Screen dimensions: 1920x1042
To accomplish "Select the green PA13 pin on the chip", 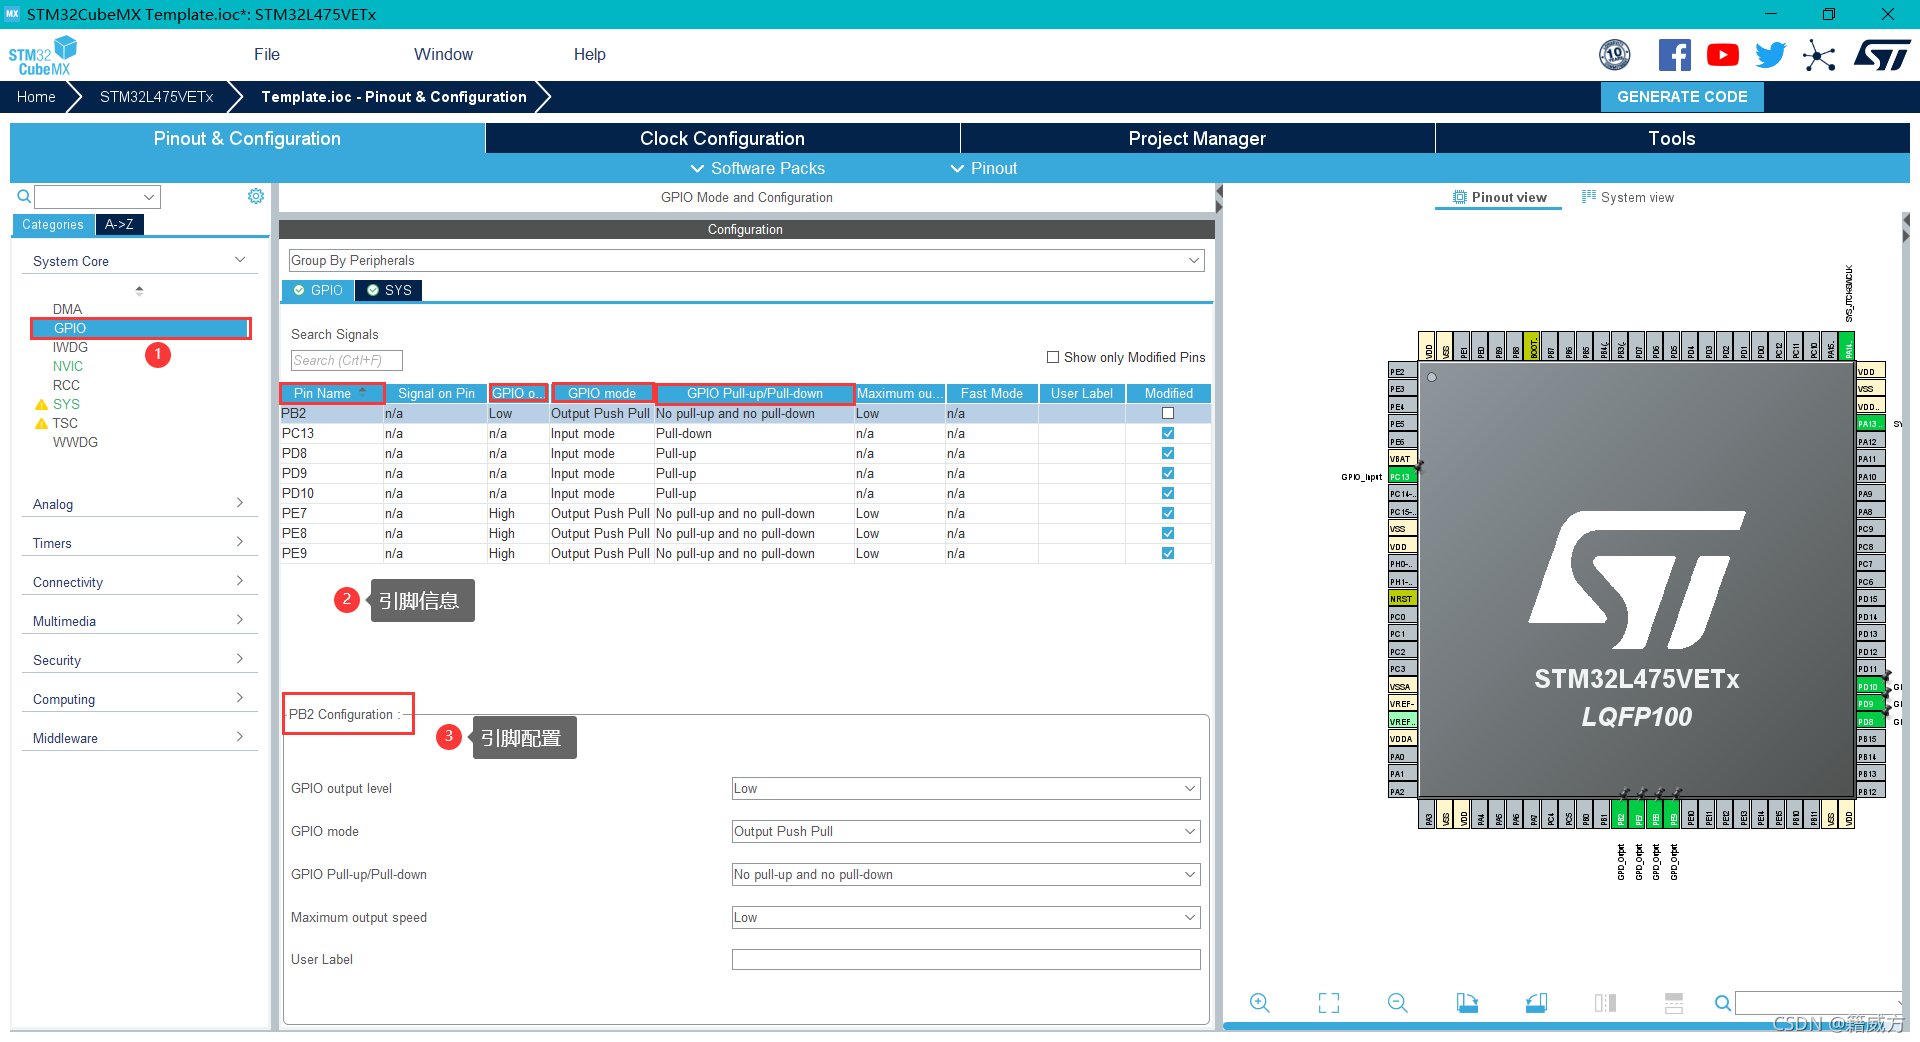I will point(1870,424).
